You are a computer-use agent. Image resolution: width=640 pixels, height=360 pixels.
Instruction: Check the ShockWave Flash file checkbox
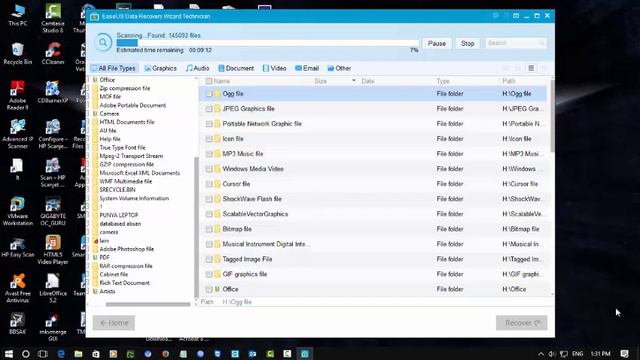pos(209,199)
